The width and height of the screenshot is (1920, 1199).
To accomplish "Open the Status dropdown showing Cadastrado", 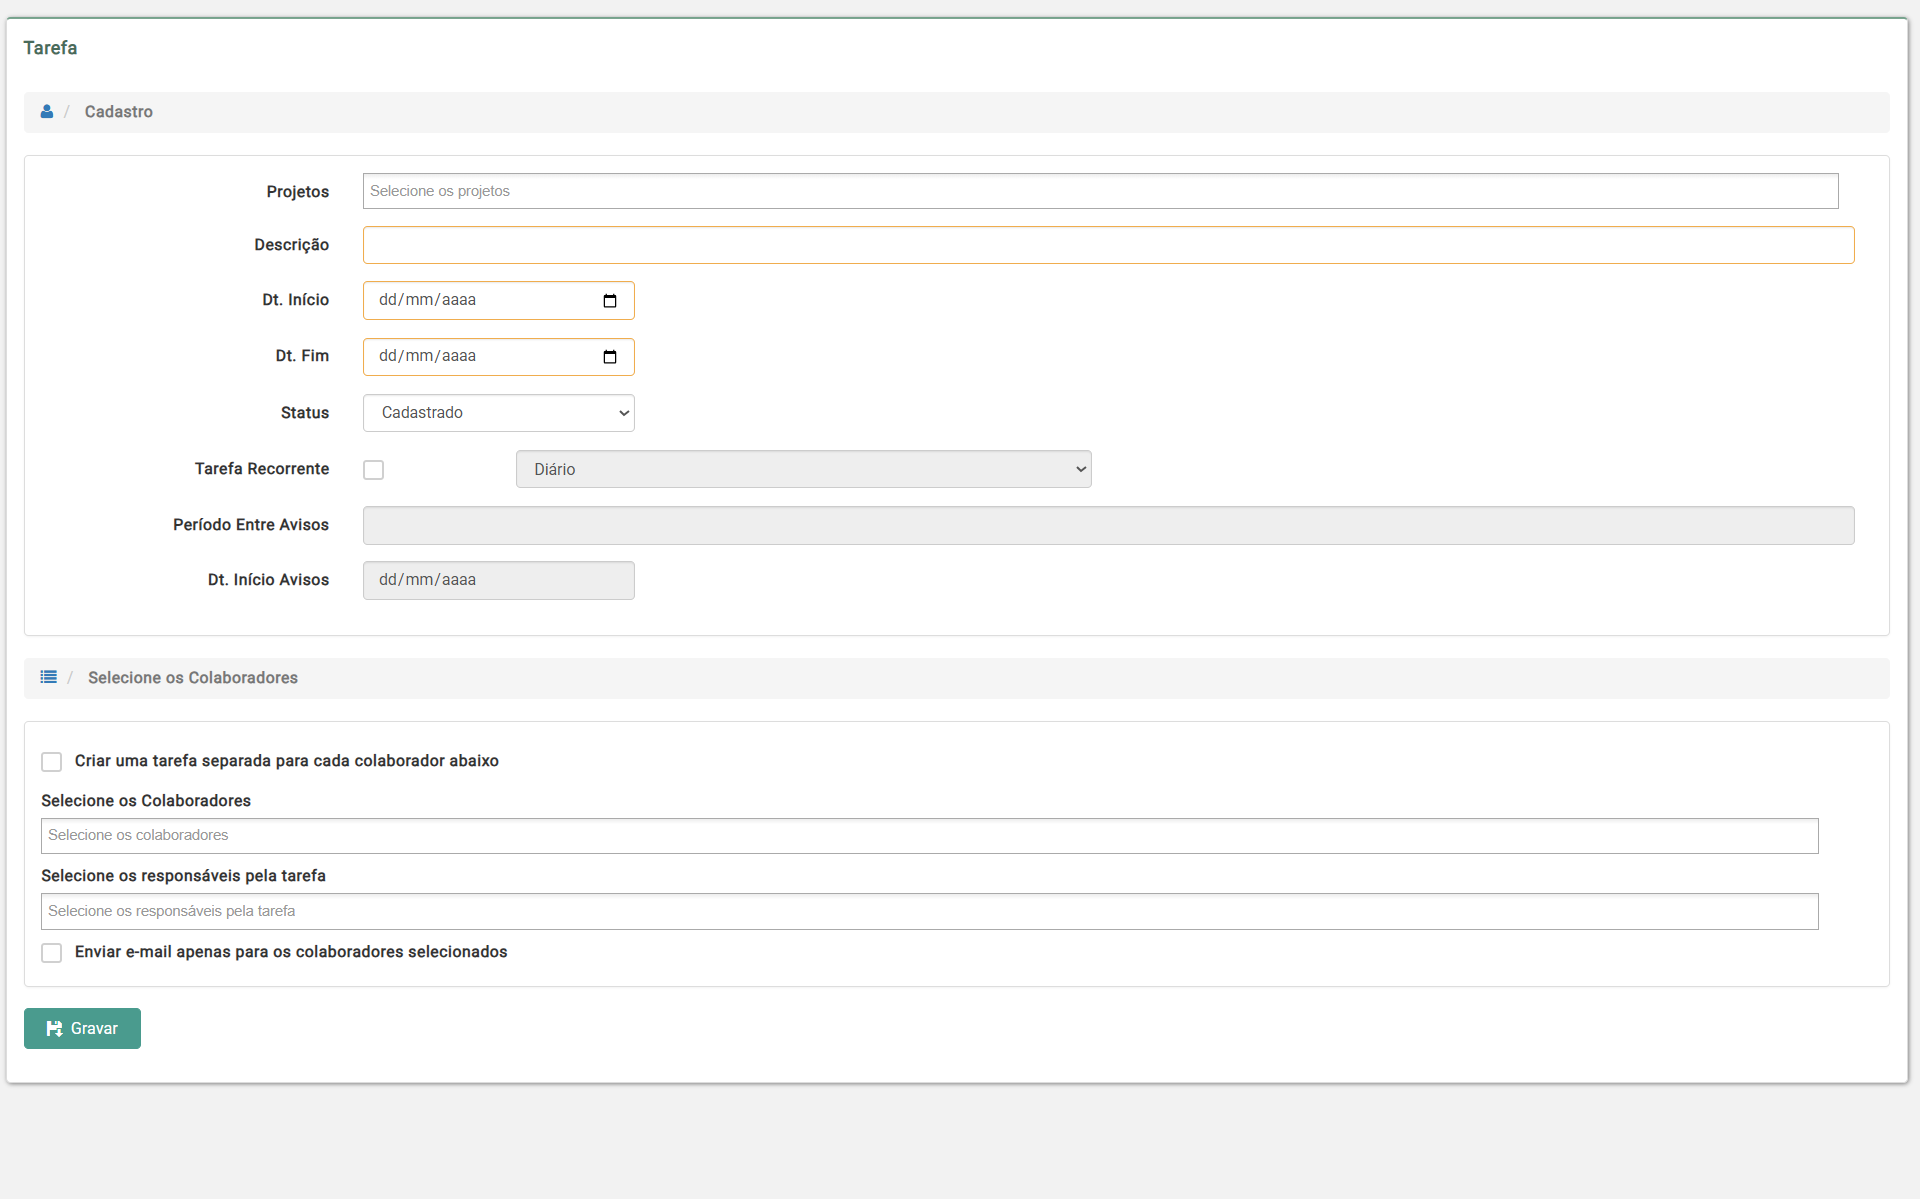I will click(498, 413).
